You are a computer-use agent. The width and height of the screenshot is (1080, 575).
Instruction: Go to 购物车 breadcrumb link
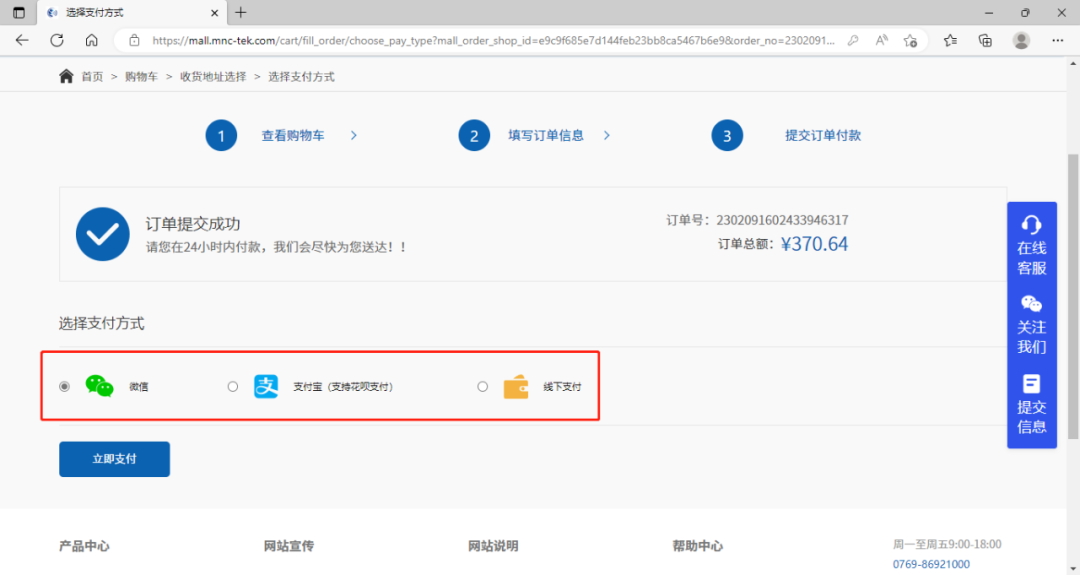[141, 76]
